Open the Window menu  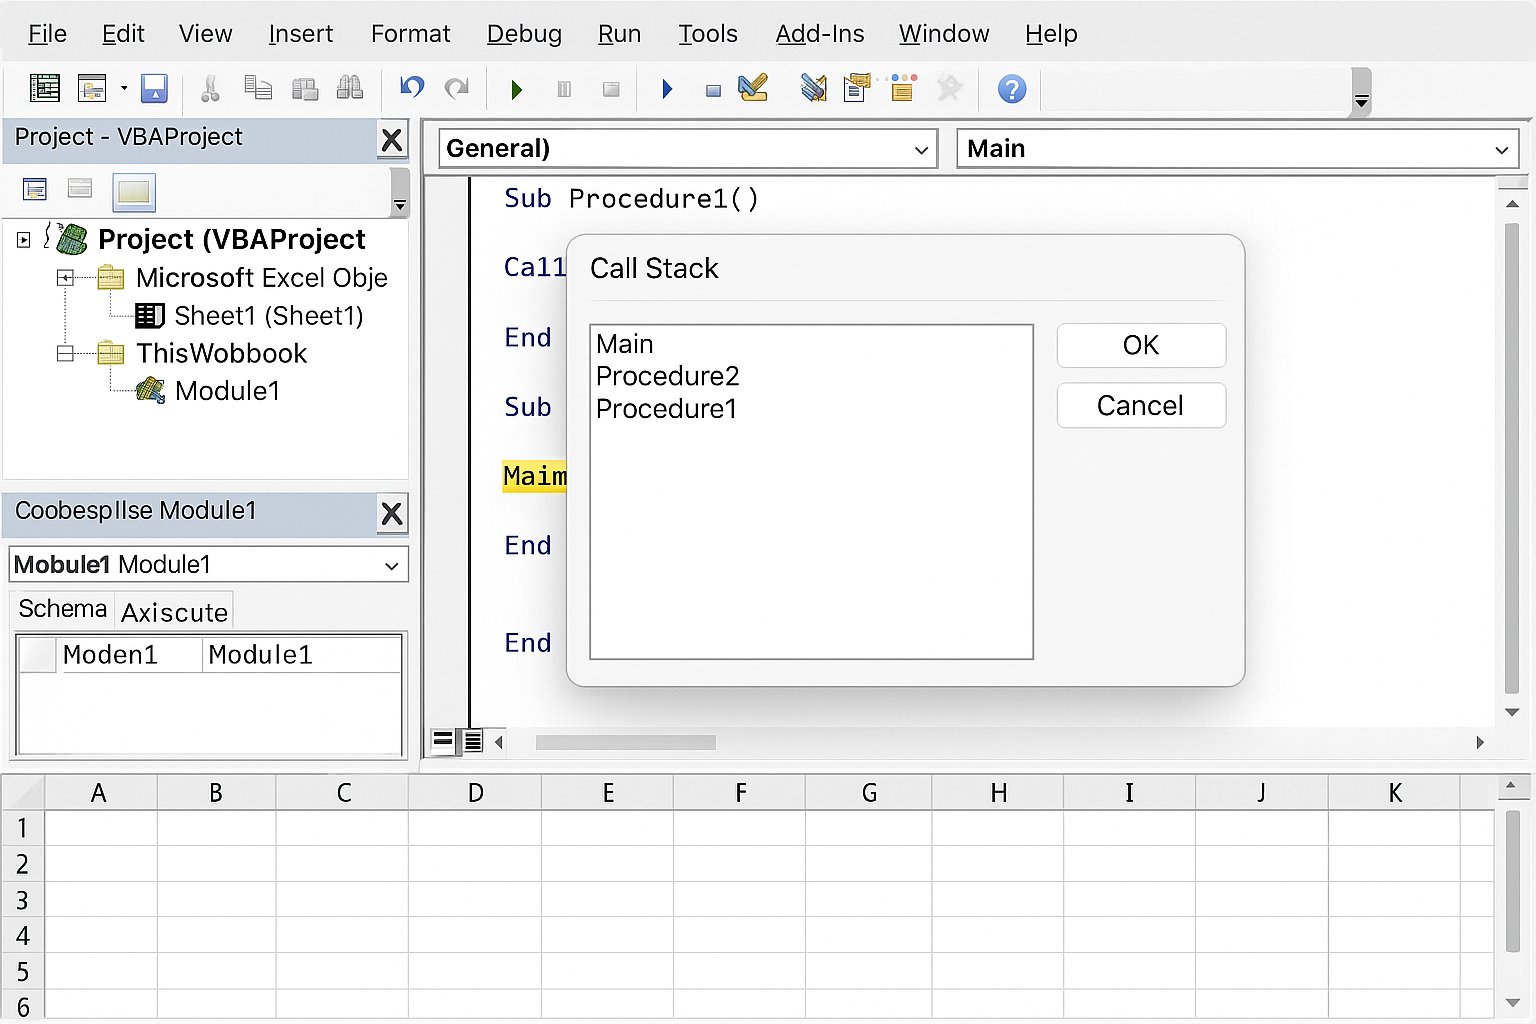tap(943, 34)
